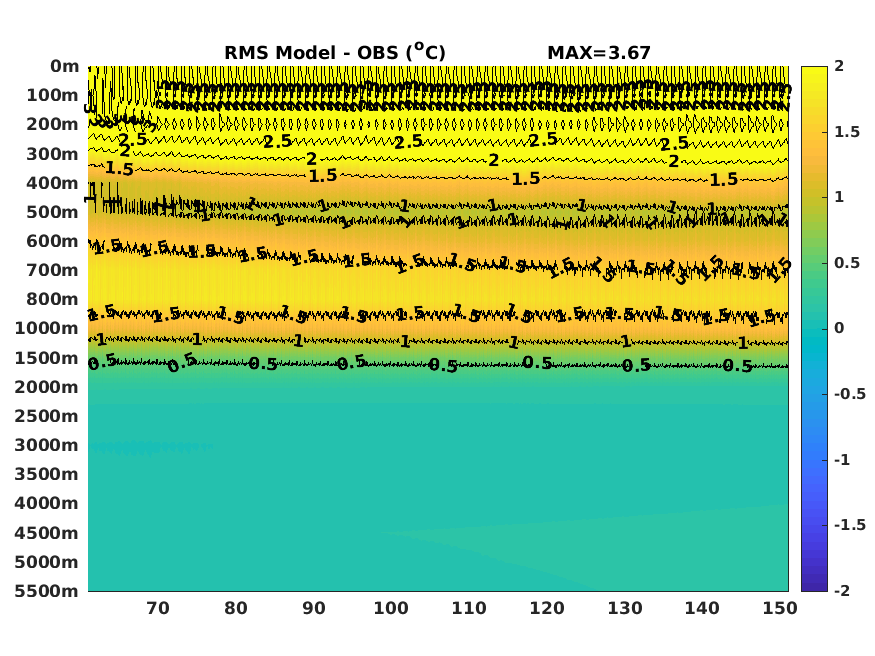Click the '600m' depth axis label

point(52,242)
